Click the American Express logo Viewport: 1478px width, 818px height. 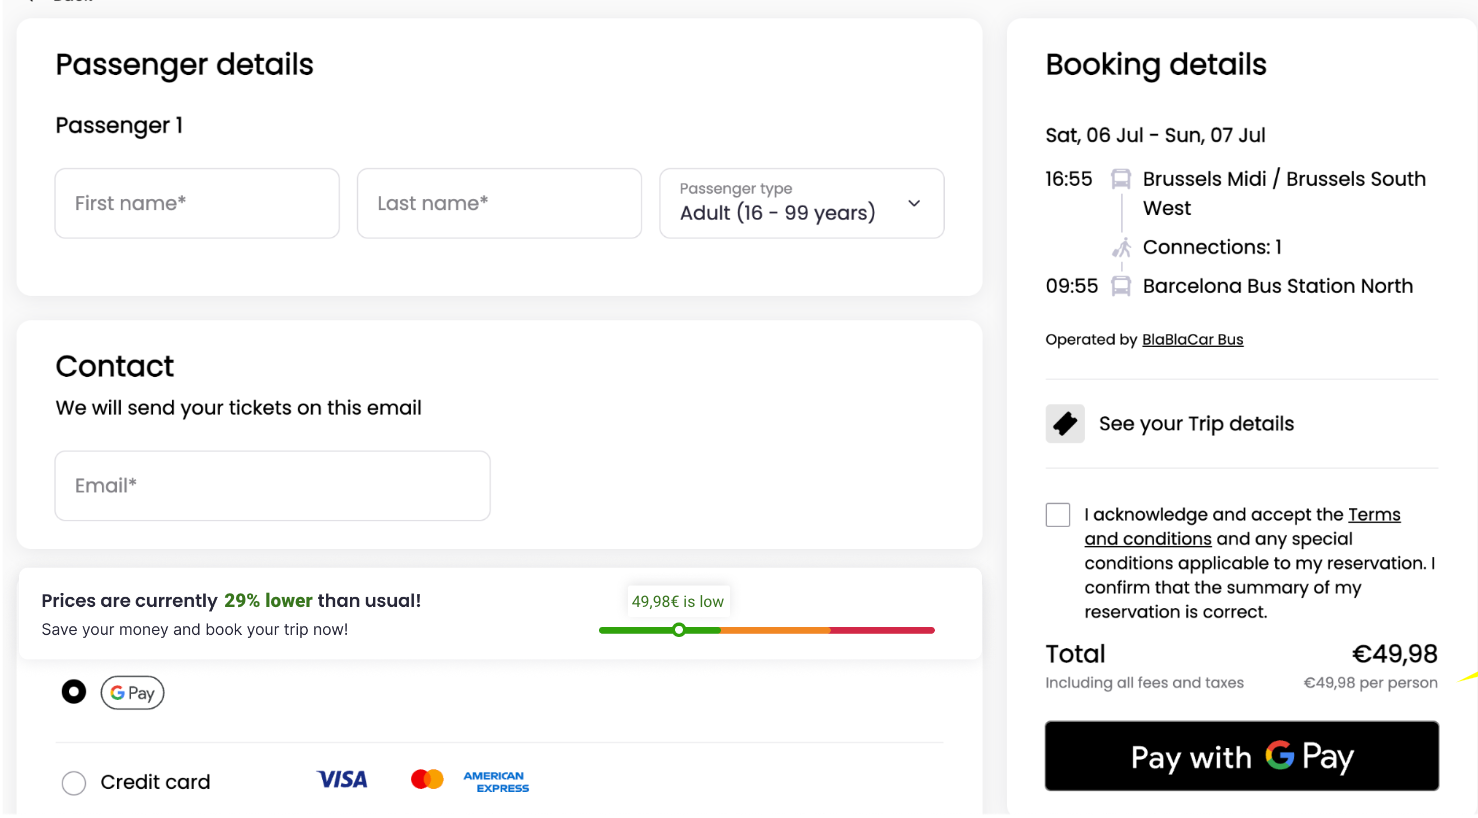[496, 782]
